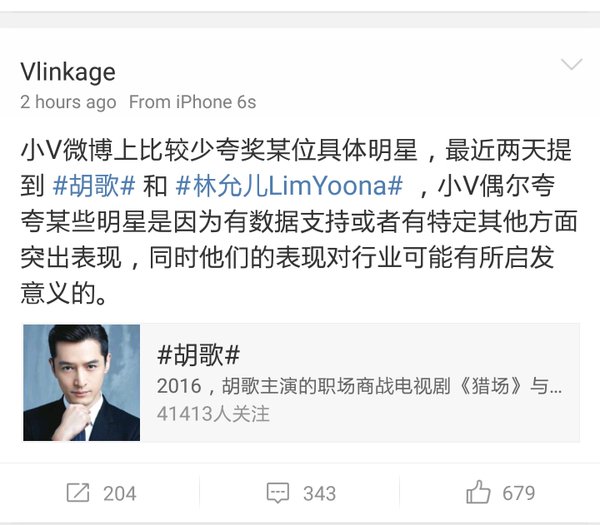This screenshot has width=600, height=525.
Task: Open topic description starting with 2016
Action: coord(359,386)
